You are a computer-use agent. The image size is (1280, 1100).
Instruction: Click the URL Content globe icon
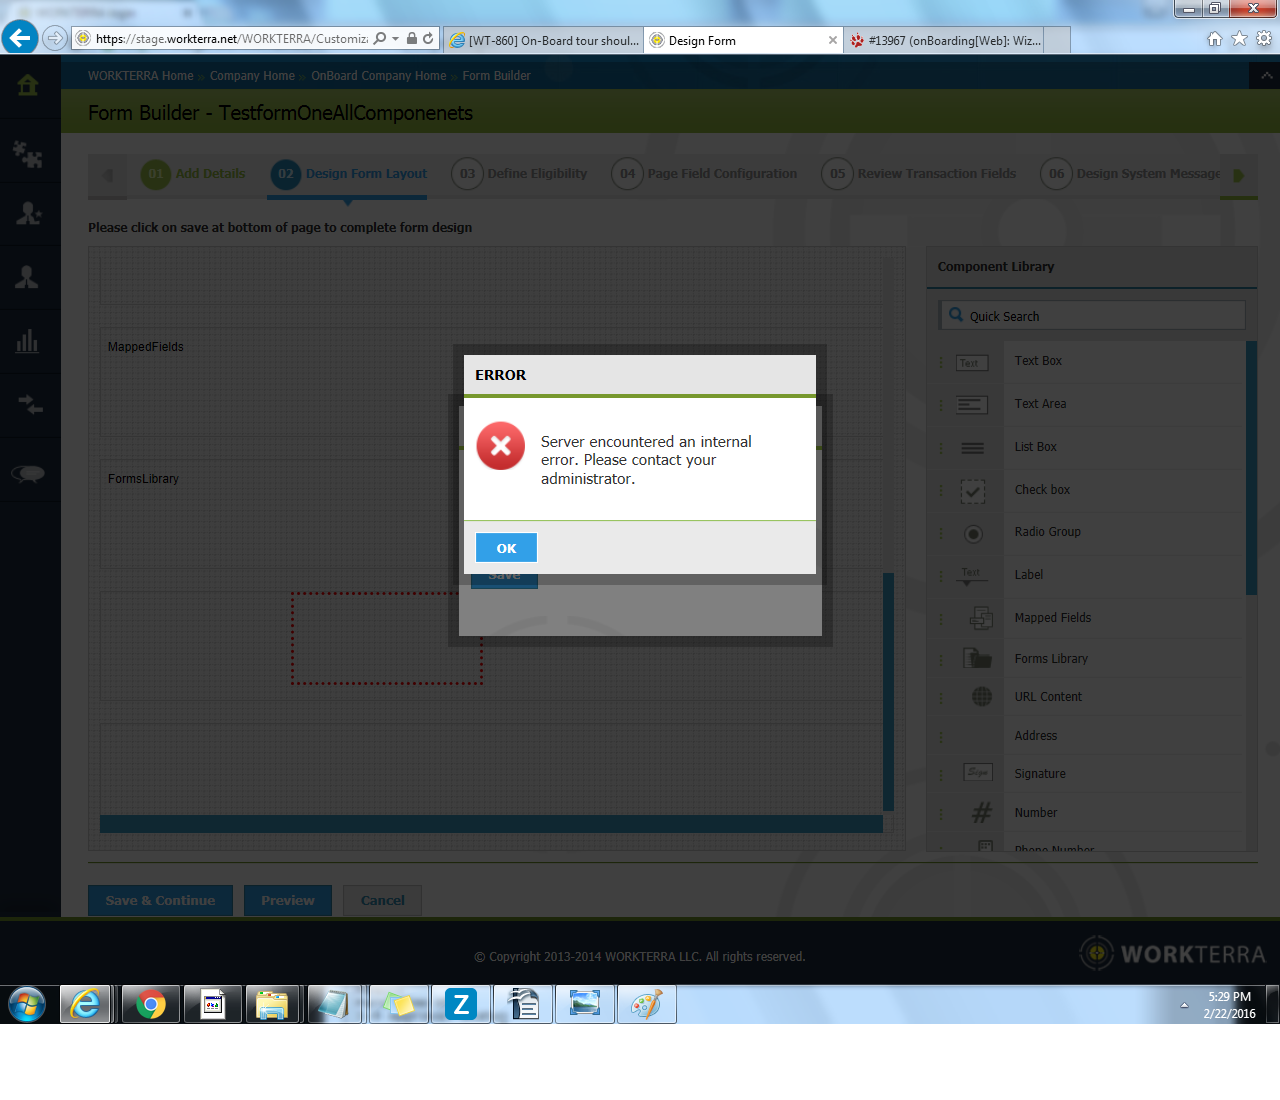(981, 697)
